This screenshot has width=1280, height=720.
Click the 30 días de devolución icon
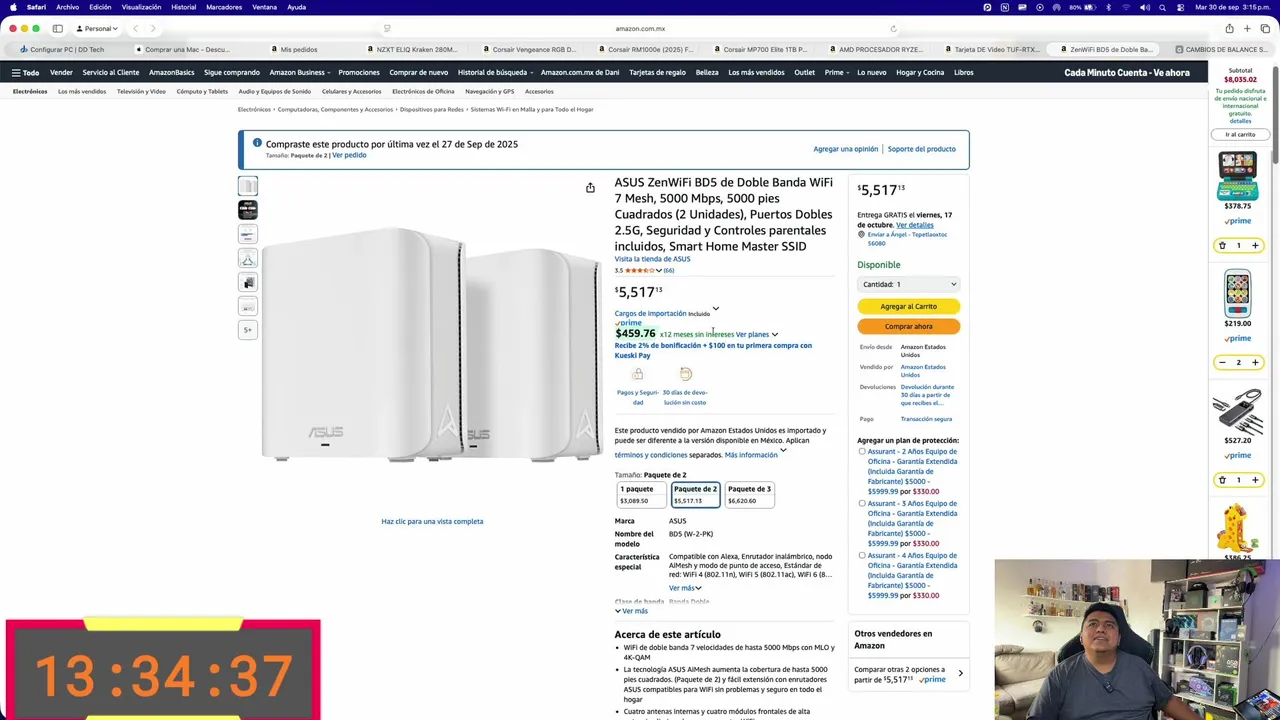(685, 374)
